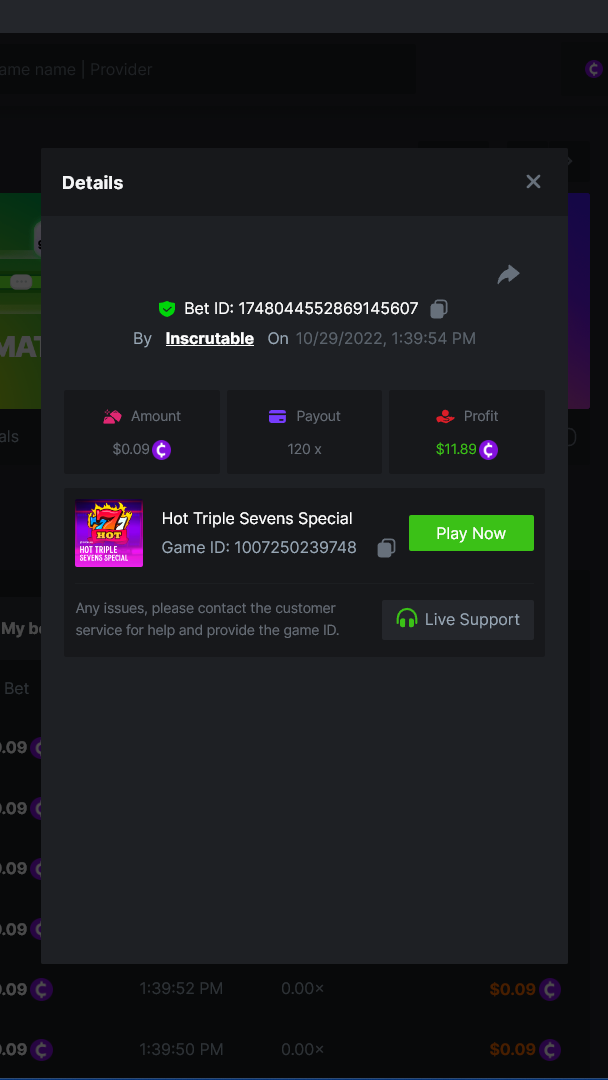Click the purple coin icon at top right

point(594,69)
